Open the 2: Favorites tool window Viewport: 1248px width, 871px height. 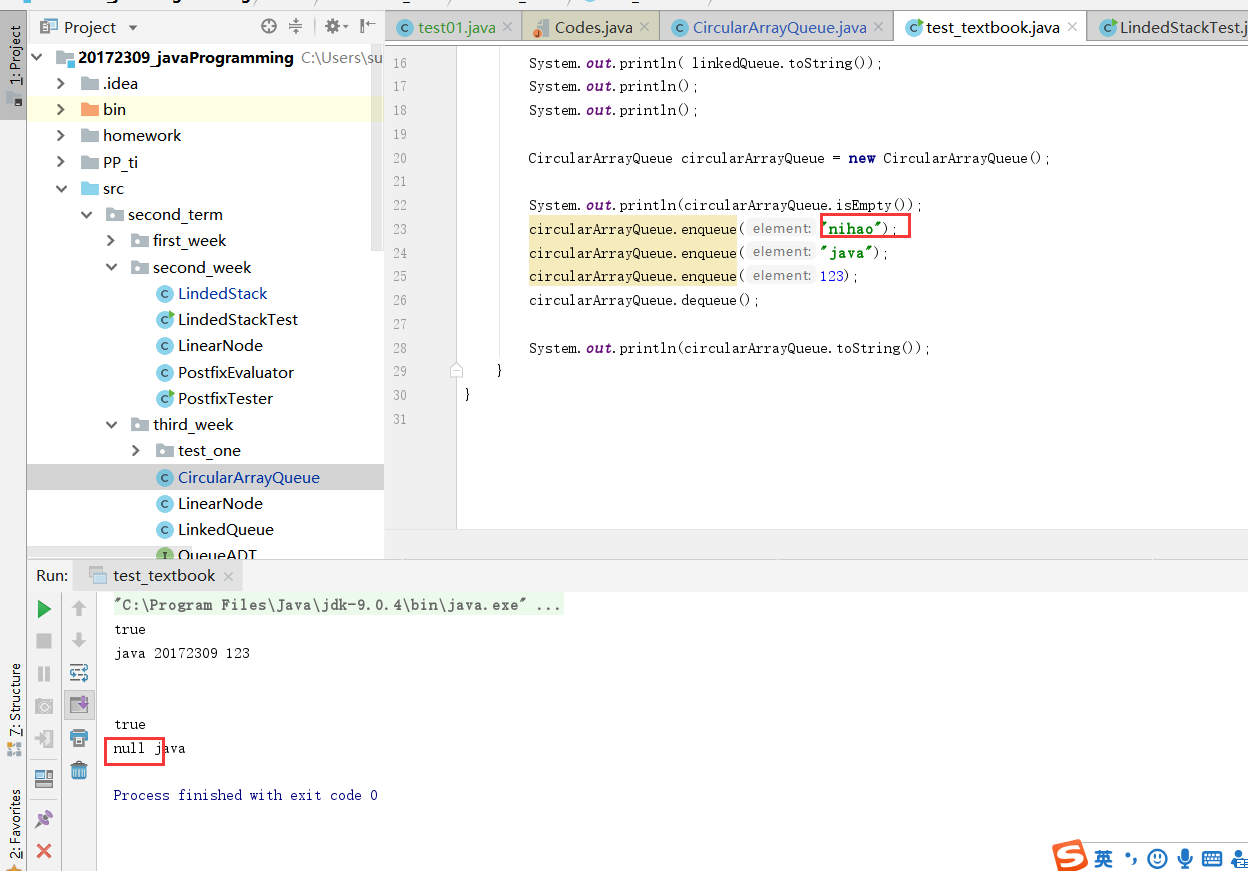coord(14,828)
